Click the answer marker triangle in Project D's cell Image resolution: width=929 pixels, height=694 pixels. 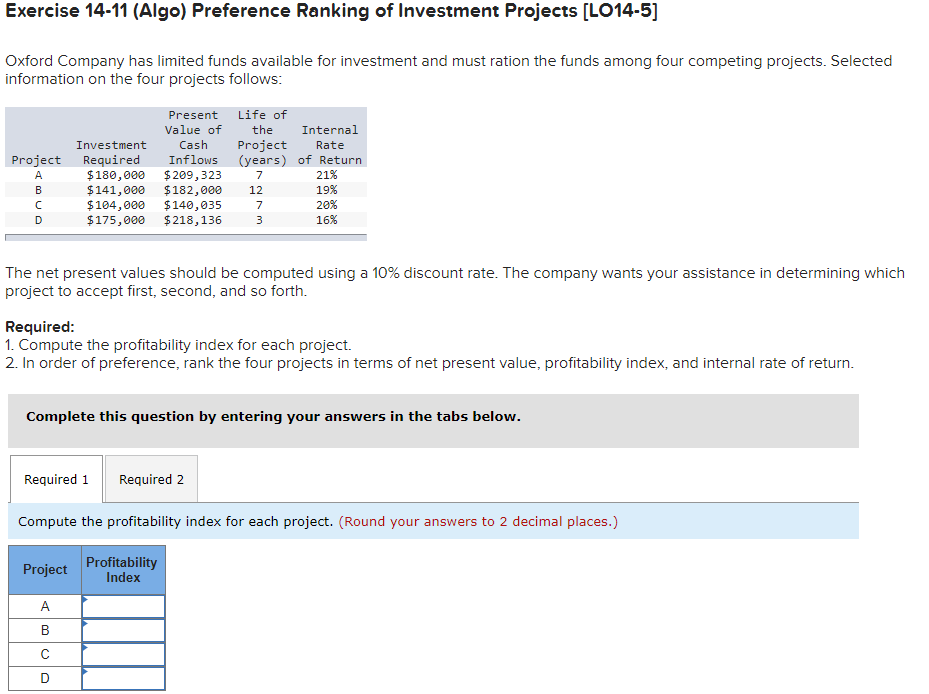pos(86,672)
